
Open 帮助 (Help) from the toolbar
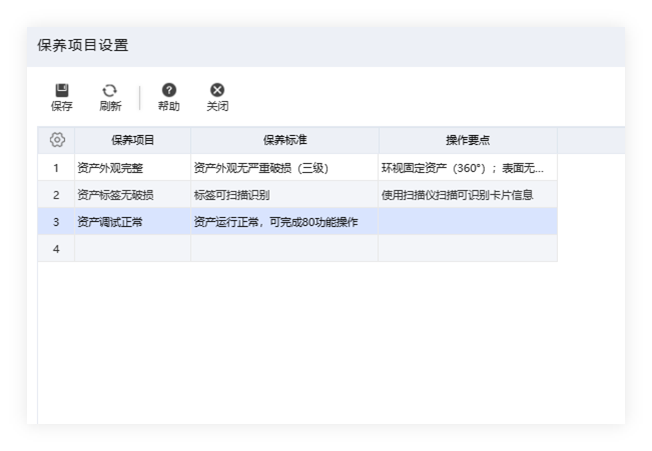(169, 96)
